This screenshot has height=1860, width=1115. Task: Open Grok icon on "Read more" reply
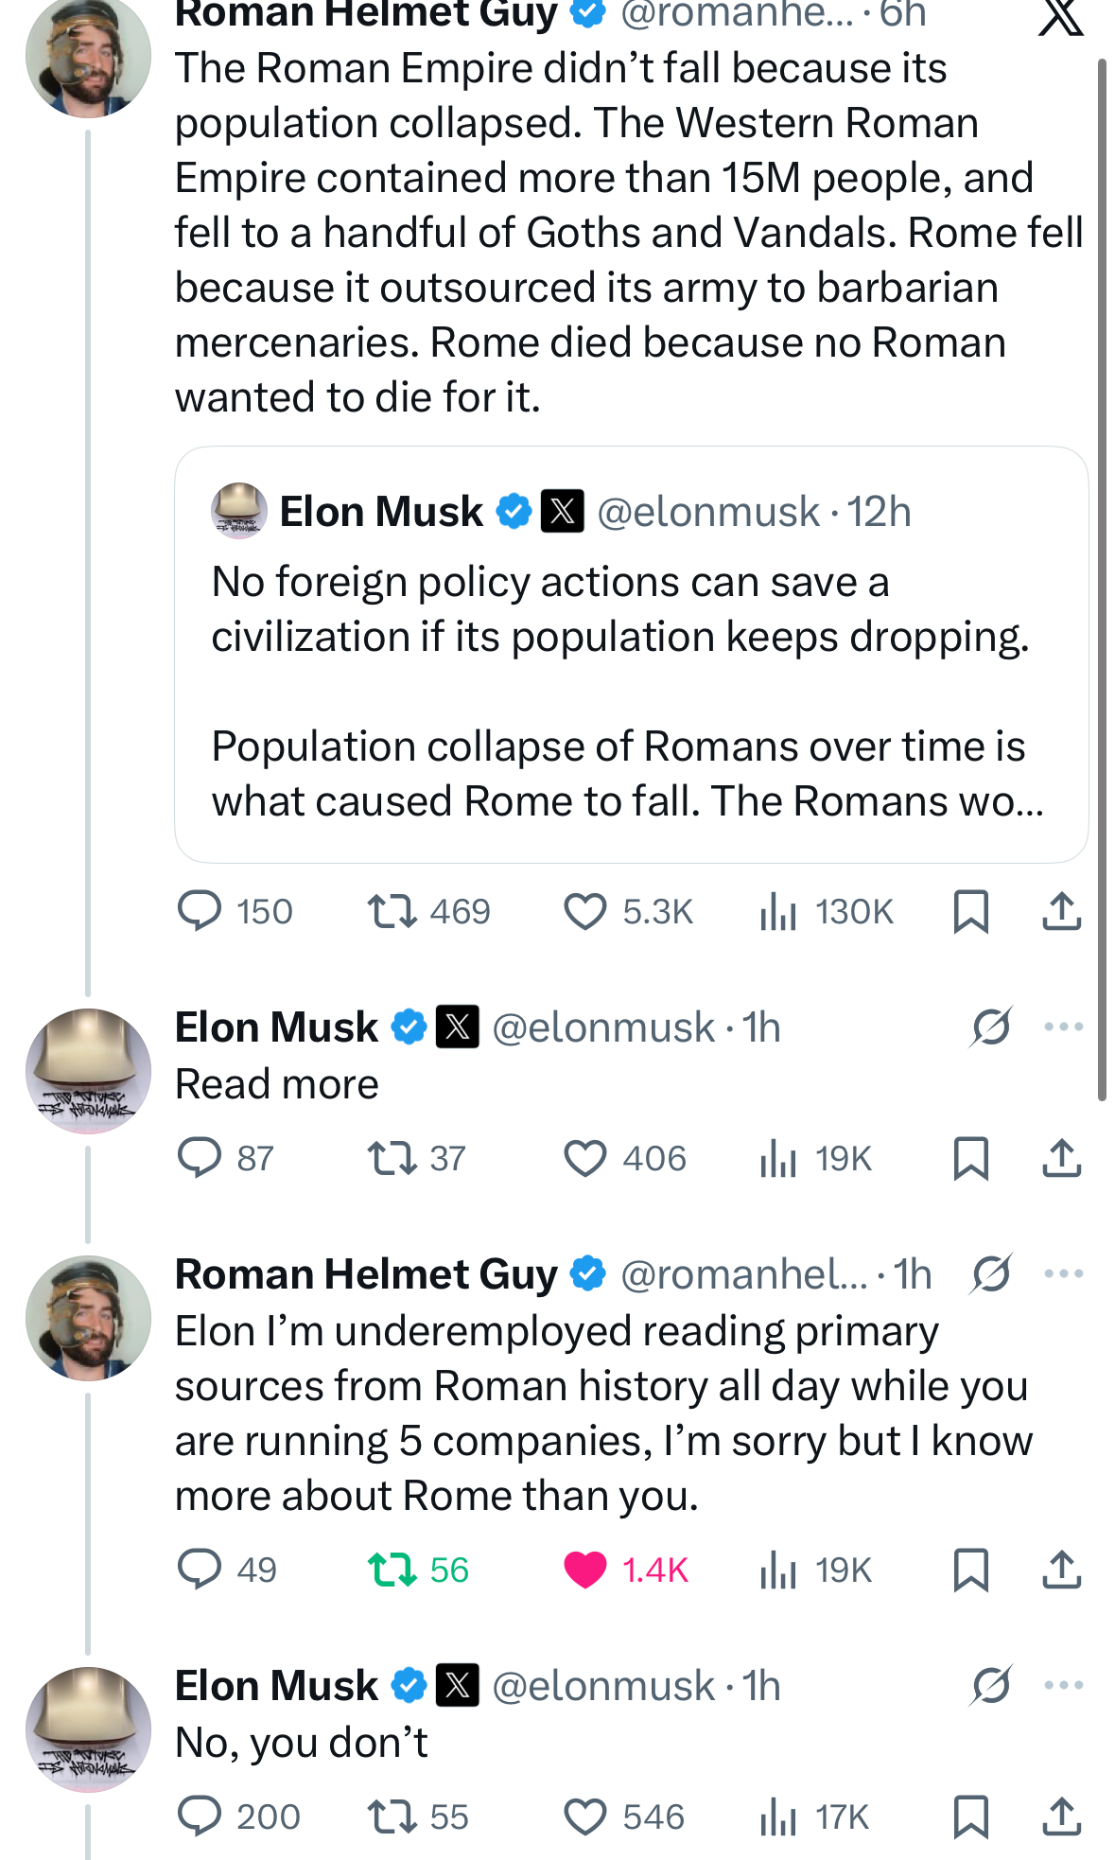point(991,1026)
